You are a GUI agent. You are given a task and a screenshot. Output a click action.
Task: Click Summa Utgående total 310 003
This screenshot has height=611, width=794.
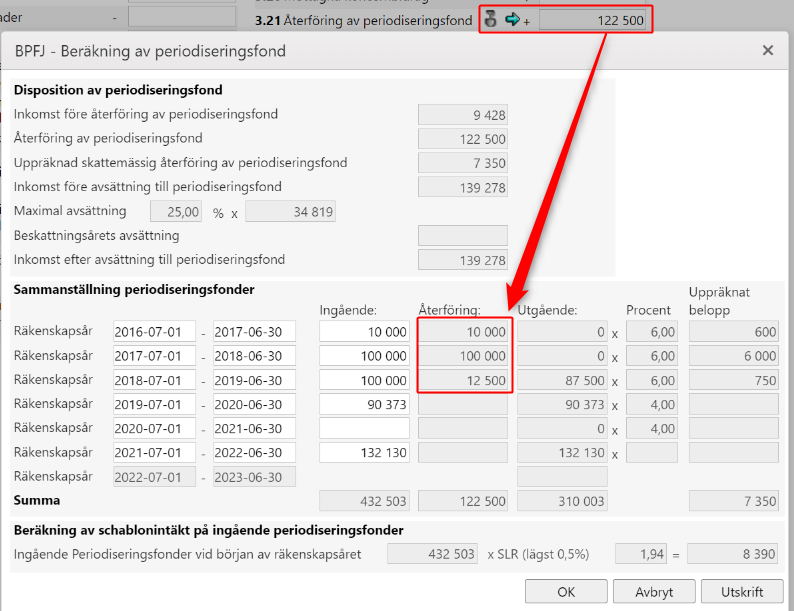click(562, 501)
